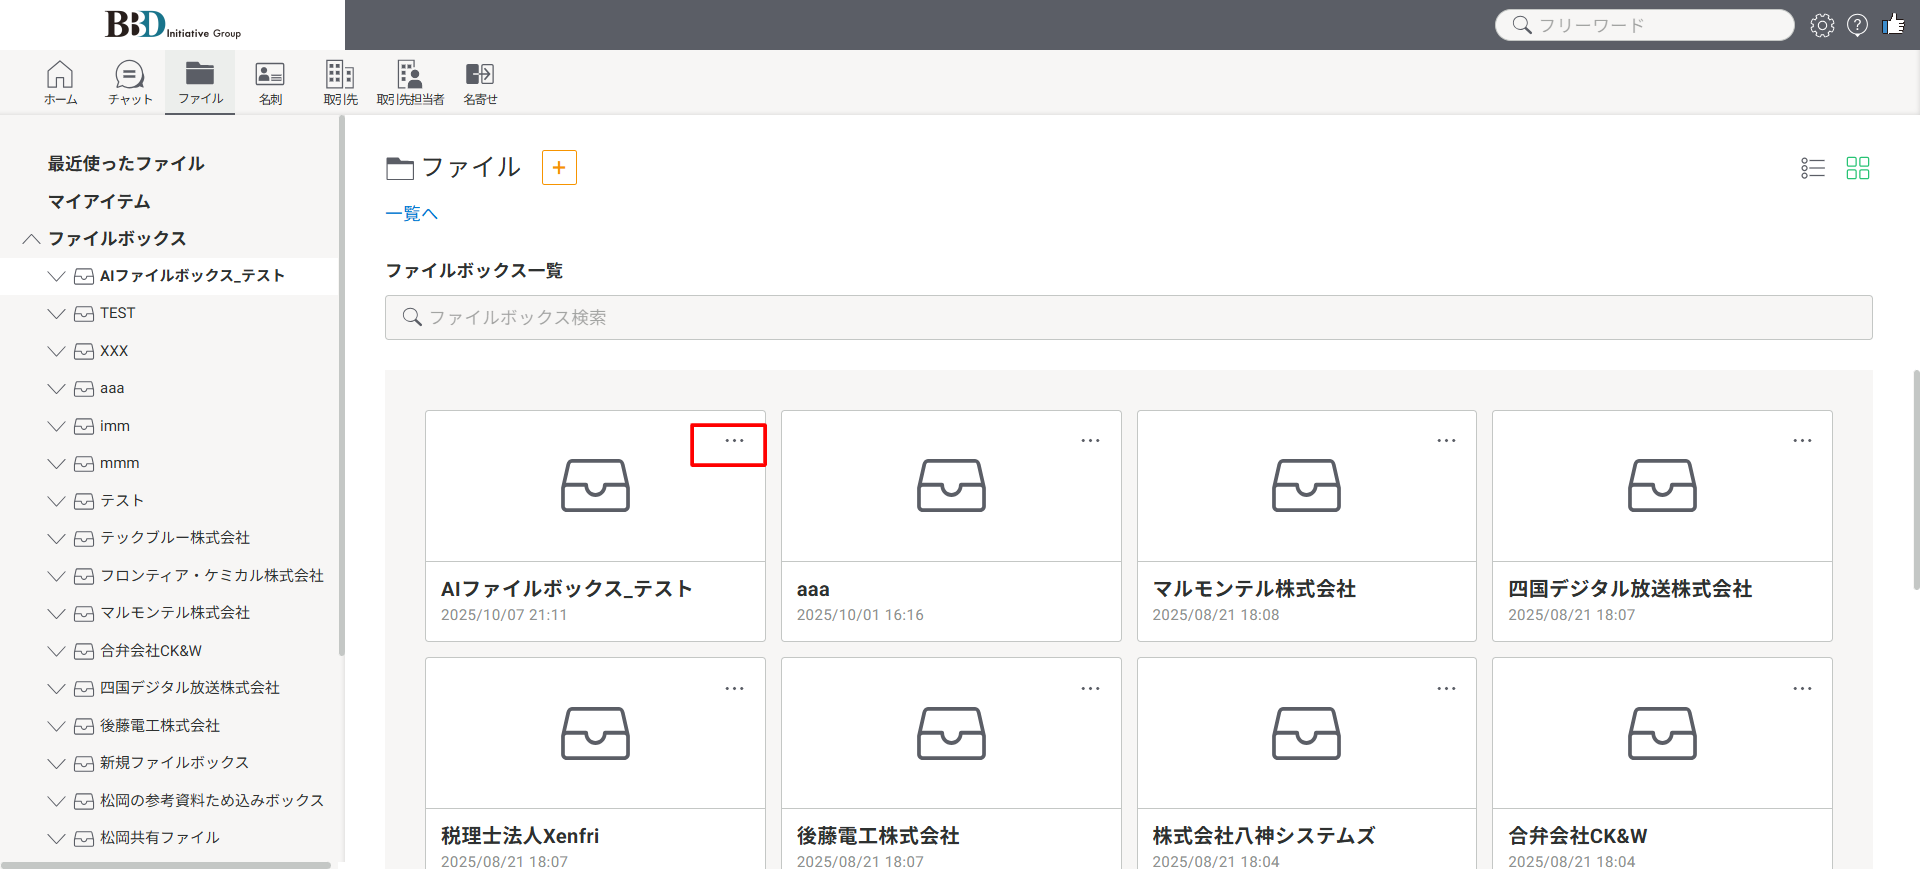1920x869 pixels.
Task: Switch to grid view layout
Action: pos(1857,168)
